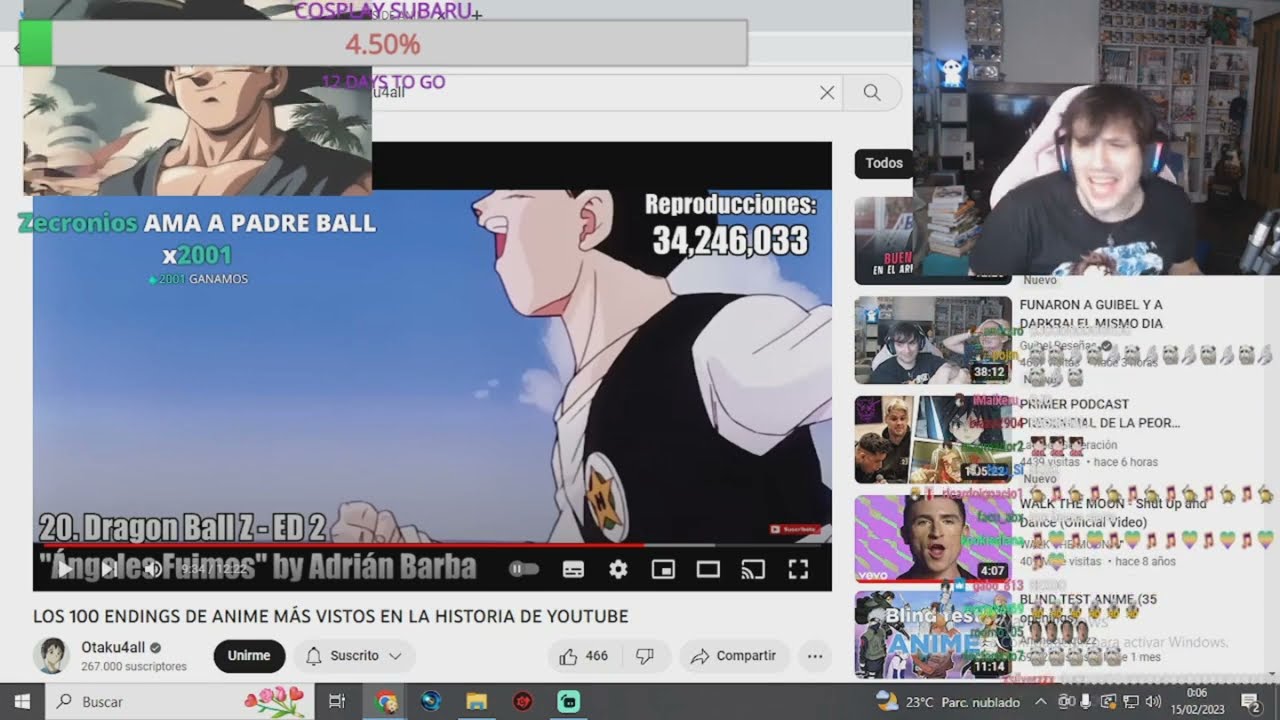The height and width of the screenshot is (720, 1280).
Task: Click the Unirme membership button
Action: tap(249, 656)
